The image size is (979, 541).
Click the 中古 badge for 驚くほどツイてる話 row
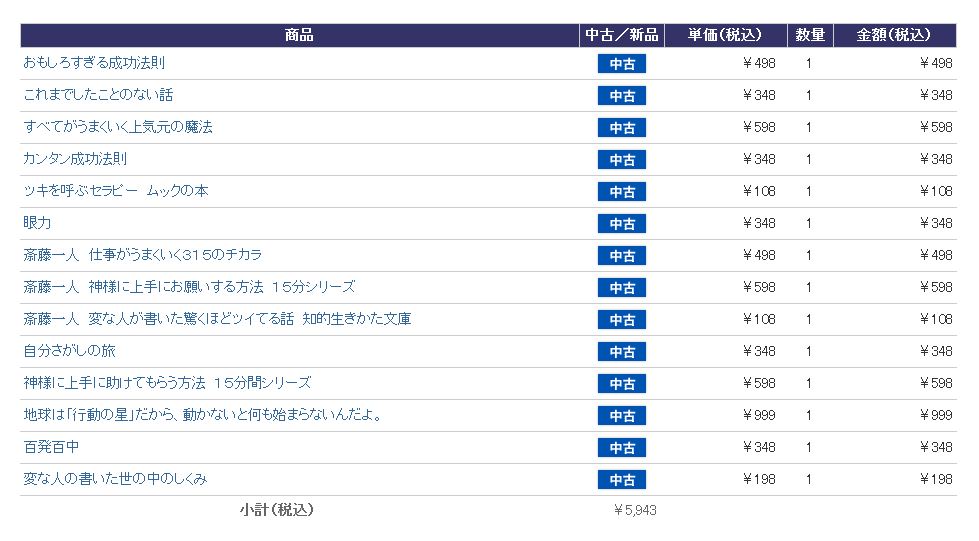coord(622,320)
